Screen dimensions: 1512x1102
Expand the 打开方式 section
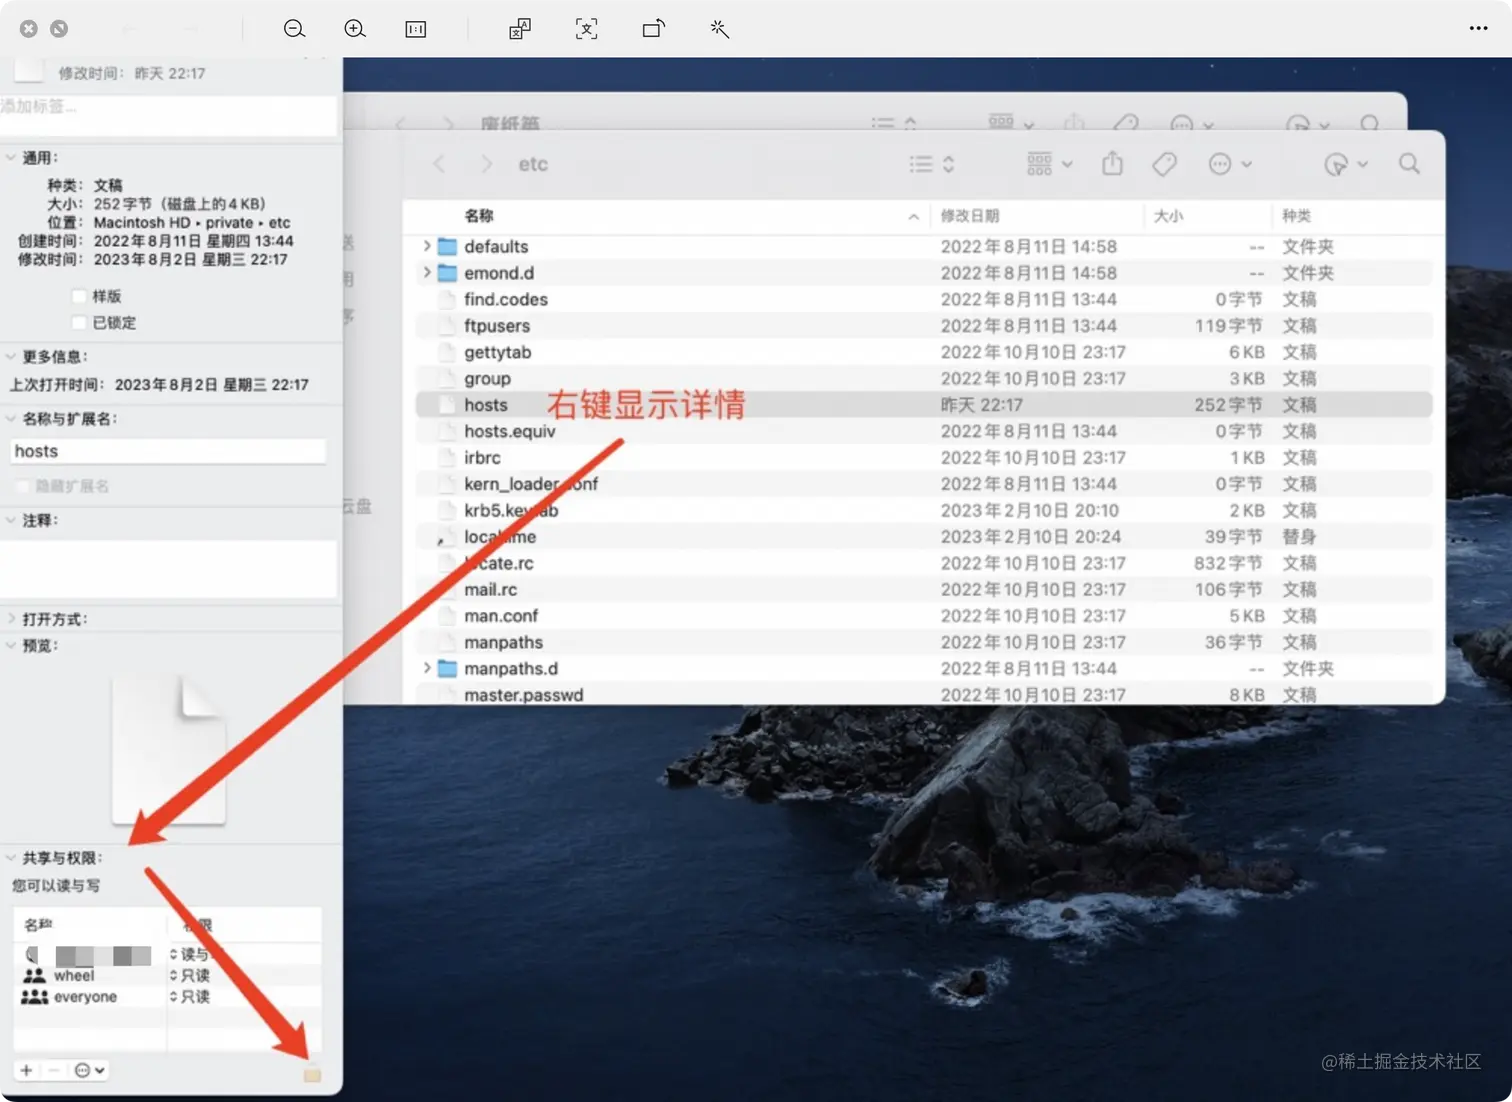pyautogui.click(x=11, y=619)
